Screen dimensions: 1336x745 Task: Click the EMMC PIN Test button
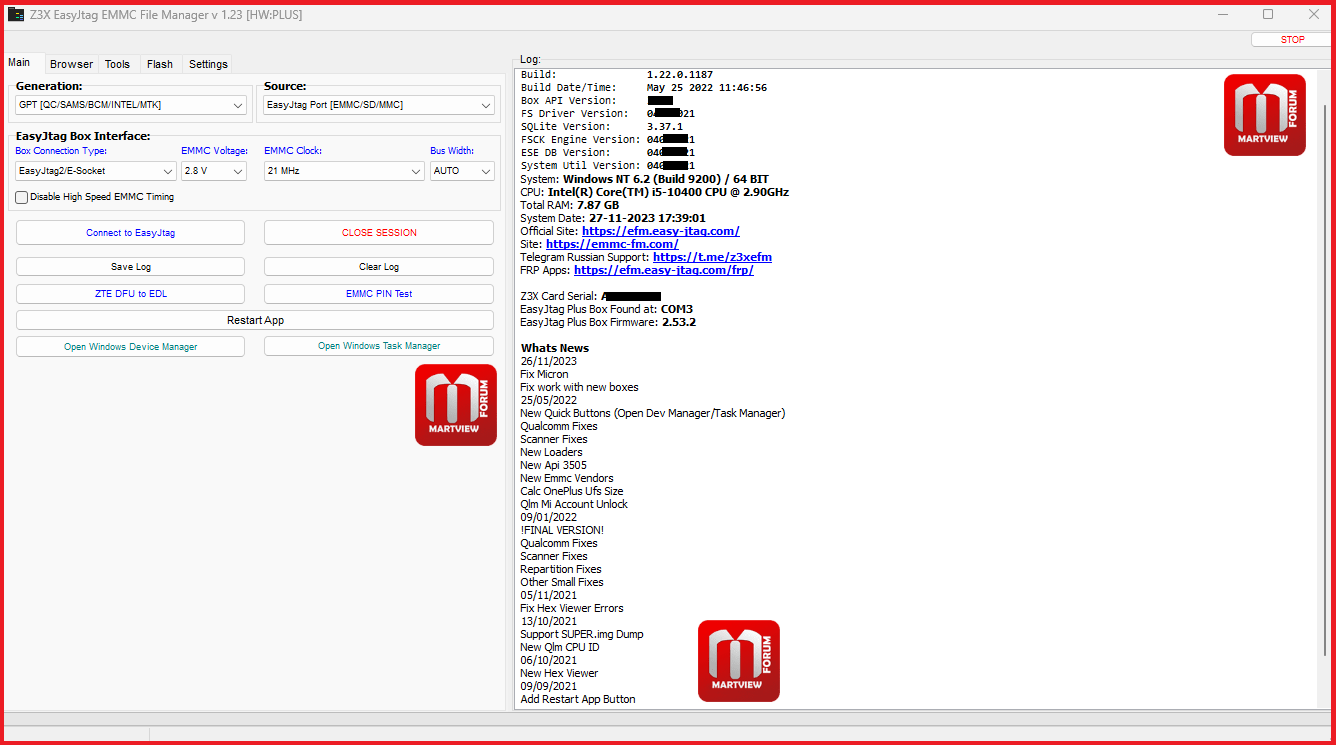click(x=379, y=294)
